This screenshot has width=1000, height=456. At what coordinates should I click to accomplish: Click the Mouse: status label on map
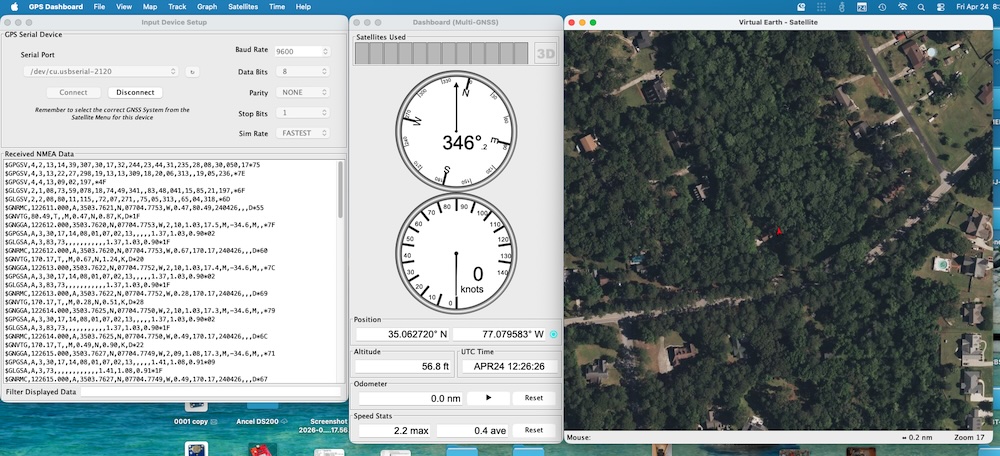click(578, 438)
